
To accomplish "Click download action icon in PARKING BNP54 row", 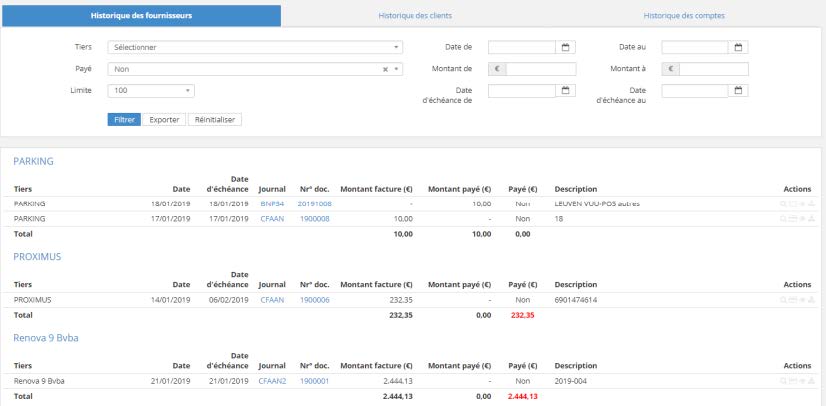I will point(812,204).
